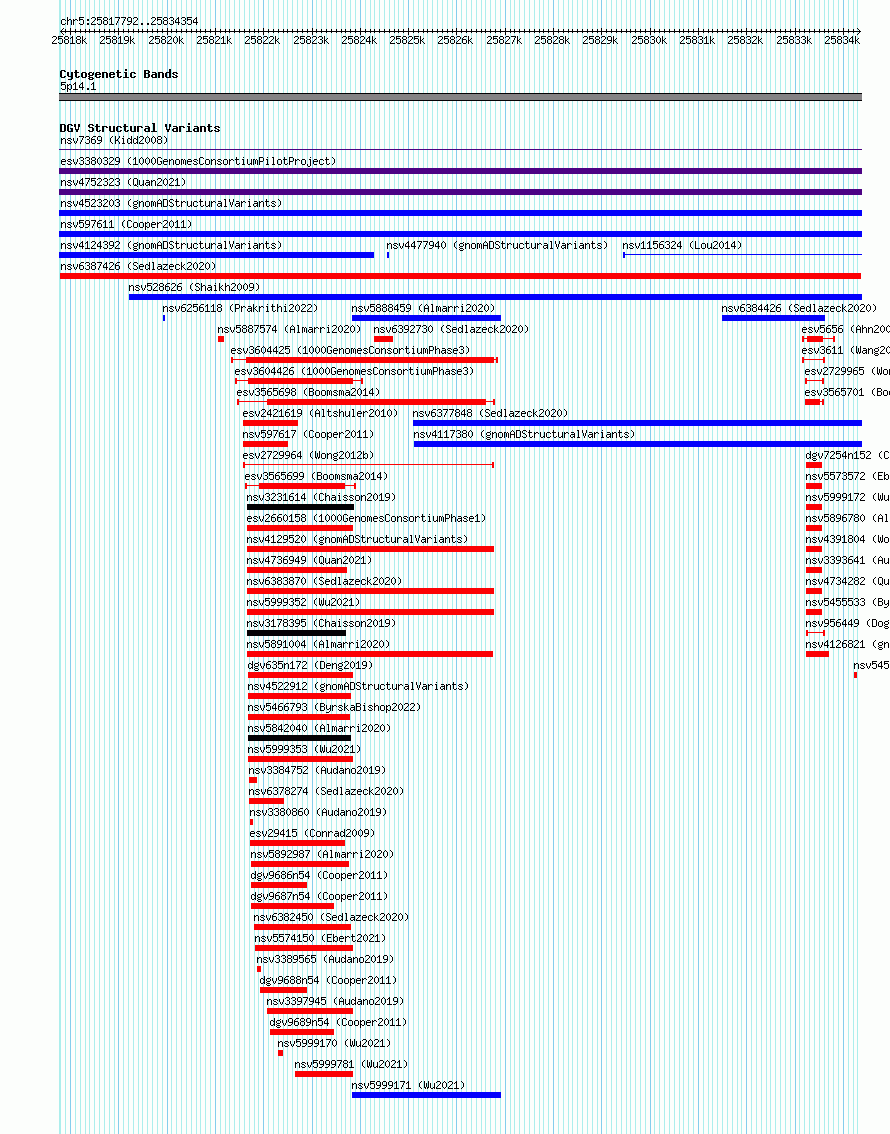Click the esv3565698 (Boomsma2014) label

pyautogui.click(x=308, y=392)
